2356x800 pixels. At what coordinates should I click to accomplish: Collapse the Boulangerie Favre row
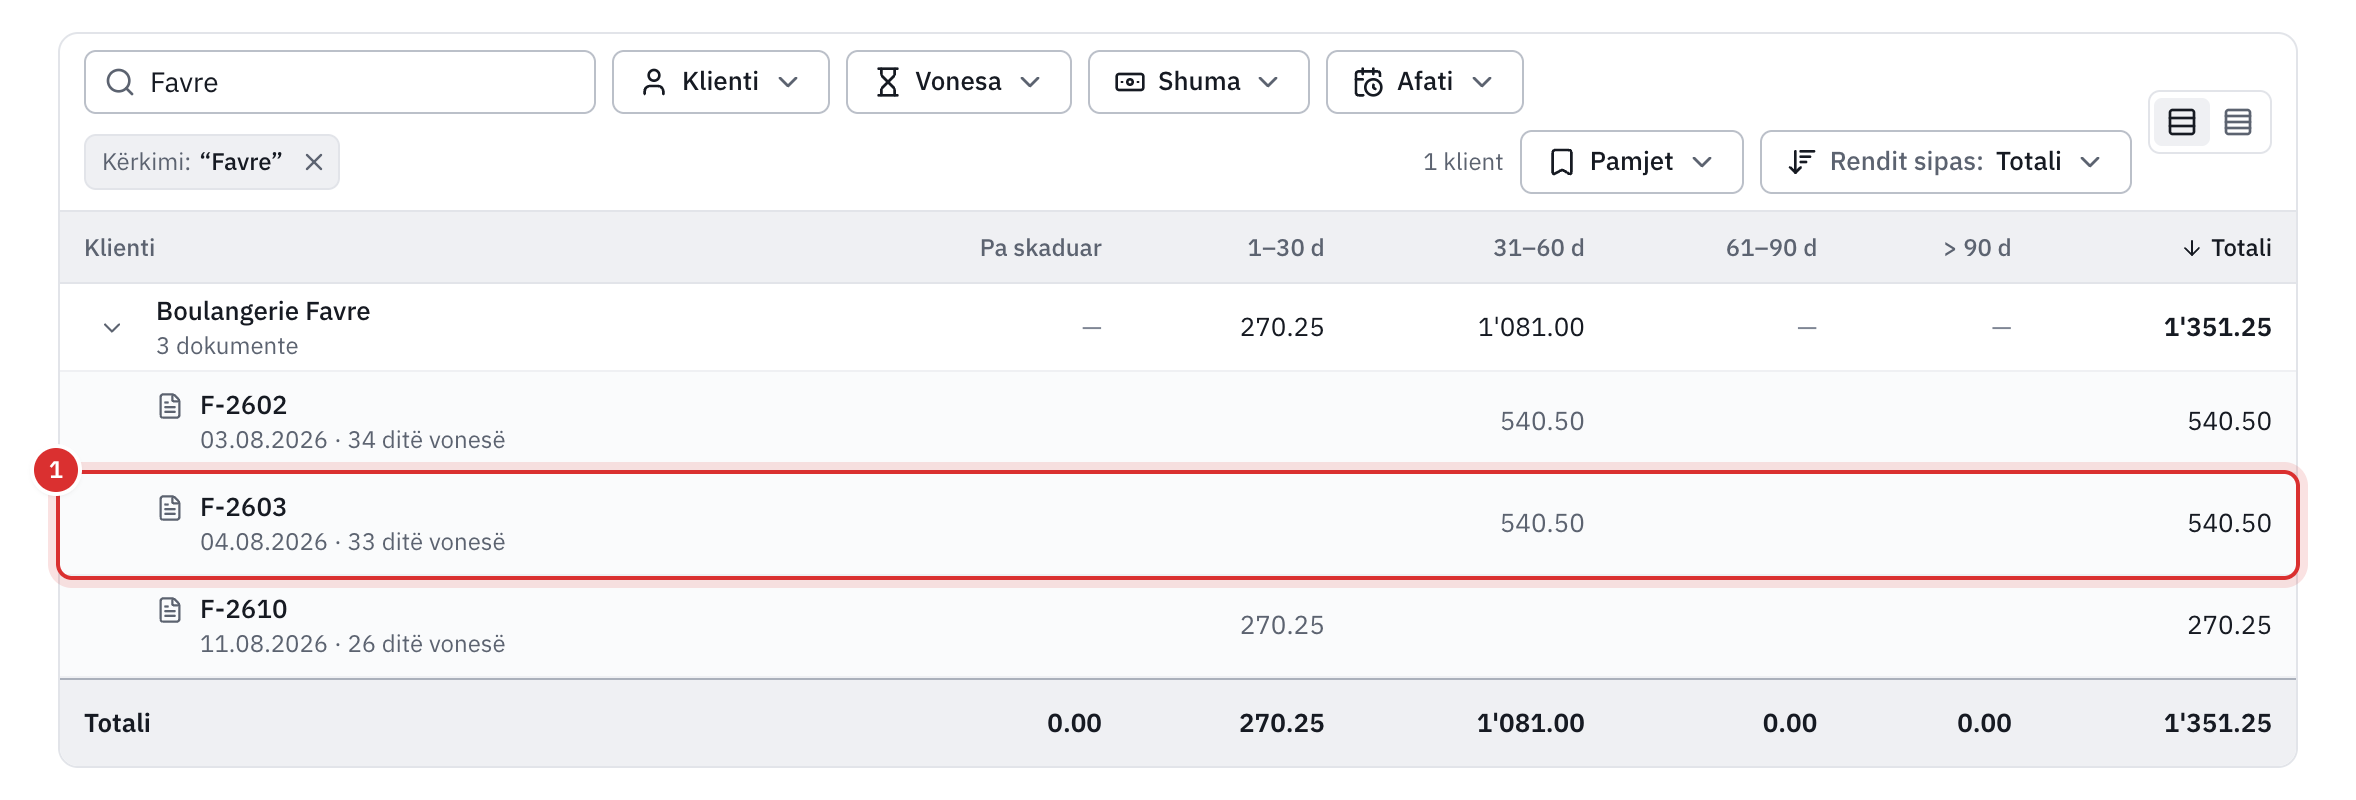[x=112, y=328]
